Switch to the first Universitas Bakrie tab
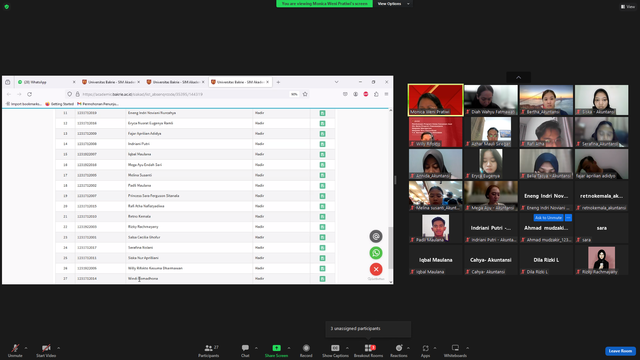Viewport: 640px width, 360px height. pyautogui.click(x=111, y=82)
